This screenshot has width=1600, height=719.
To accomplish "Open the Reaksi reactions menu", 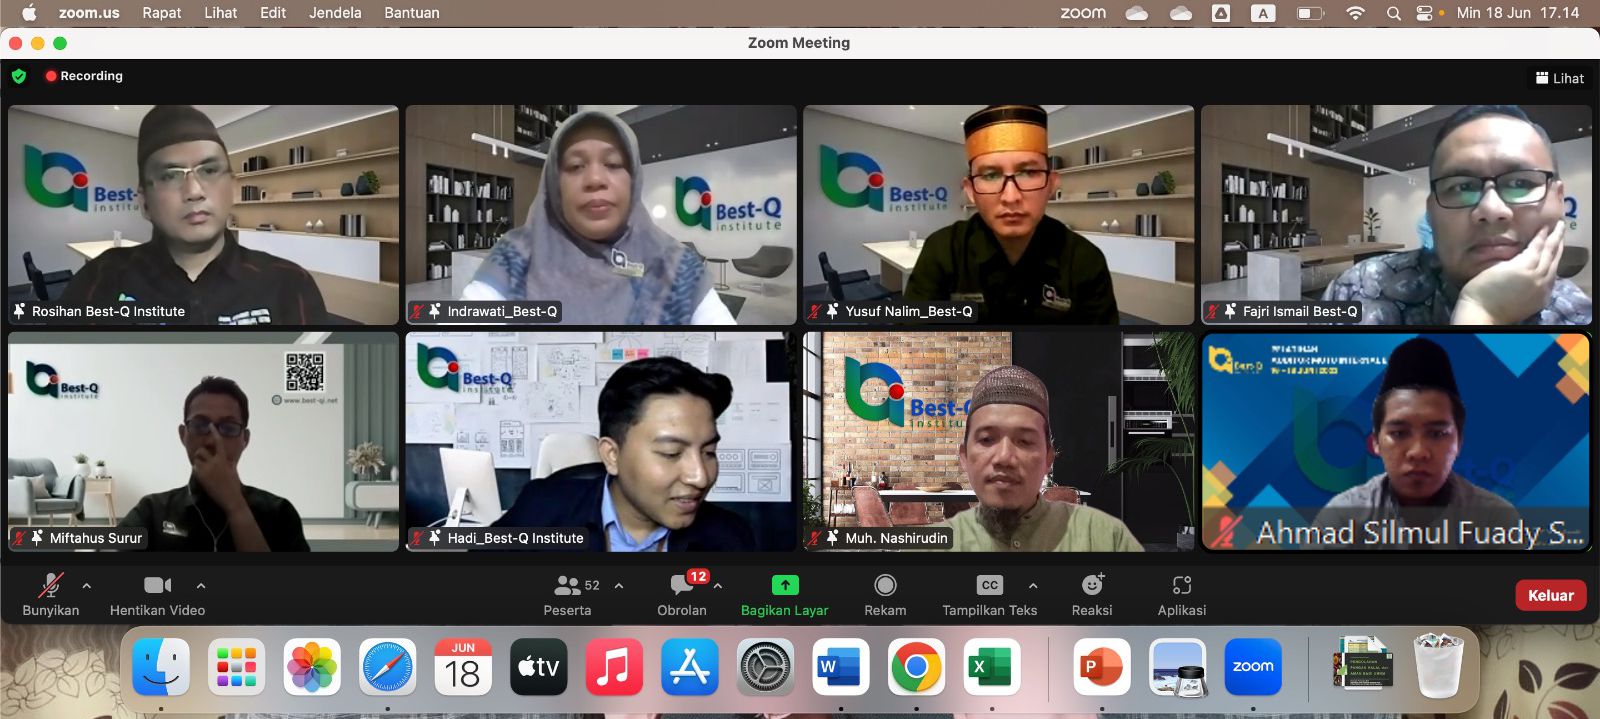I will point(1092,586).
